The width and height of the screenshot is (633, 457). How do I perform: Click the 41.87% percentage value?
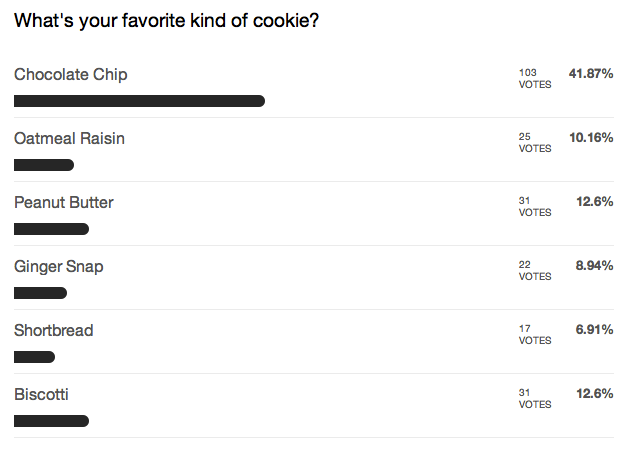coord(590,74)
